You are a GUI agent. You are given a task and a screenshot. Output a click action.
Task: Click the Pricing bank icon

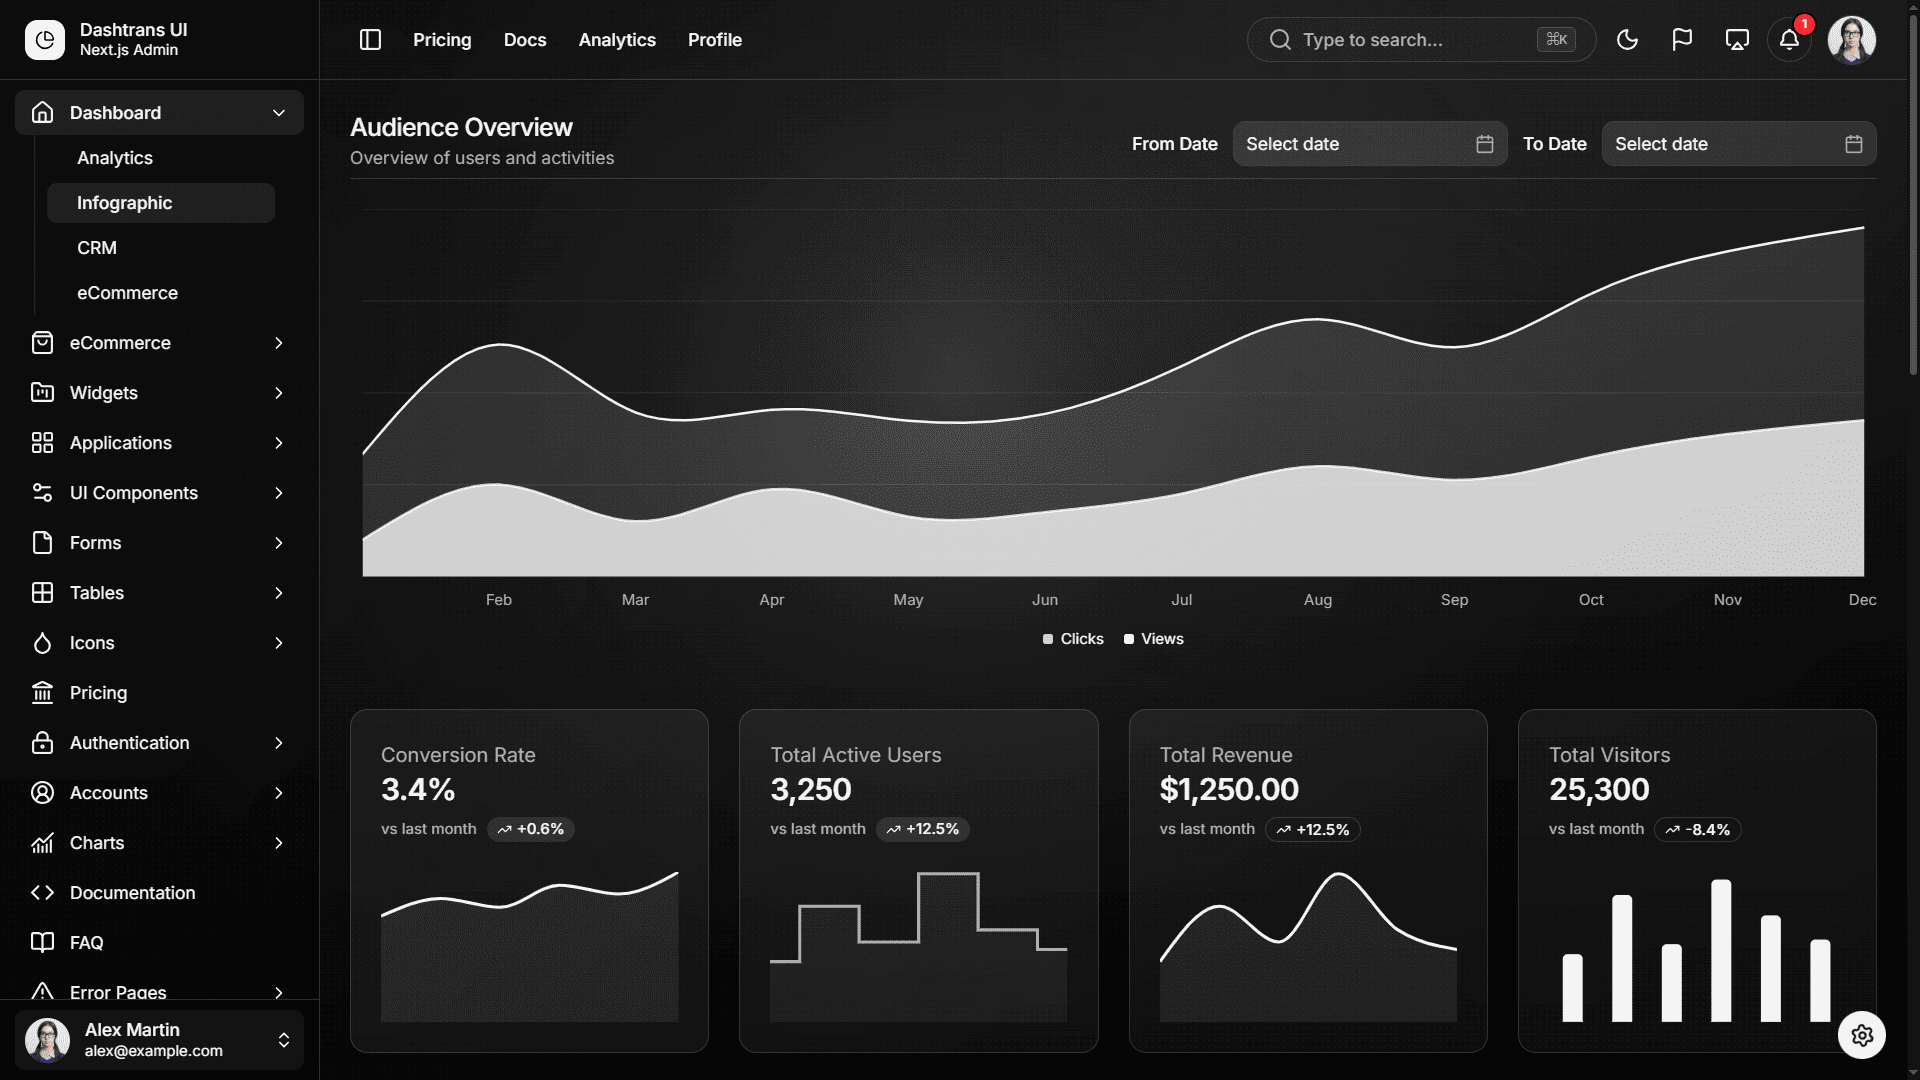click(42, 693)
